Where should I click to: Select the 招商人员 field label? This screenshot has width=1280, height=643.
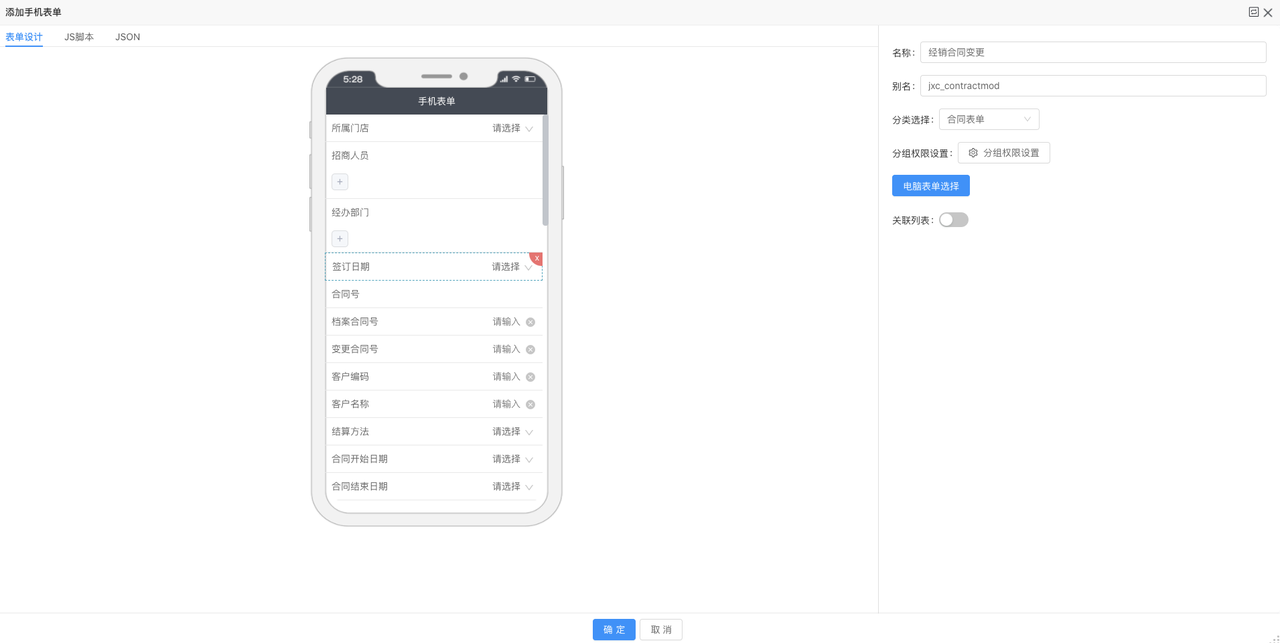(x=350, y=156)
